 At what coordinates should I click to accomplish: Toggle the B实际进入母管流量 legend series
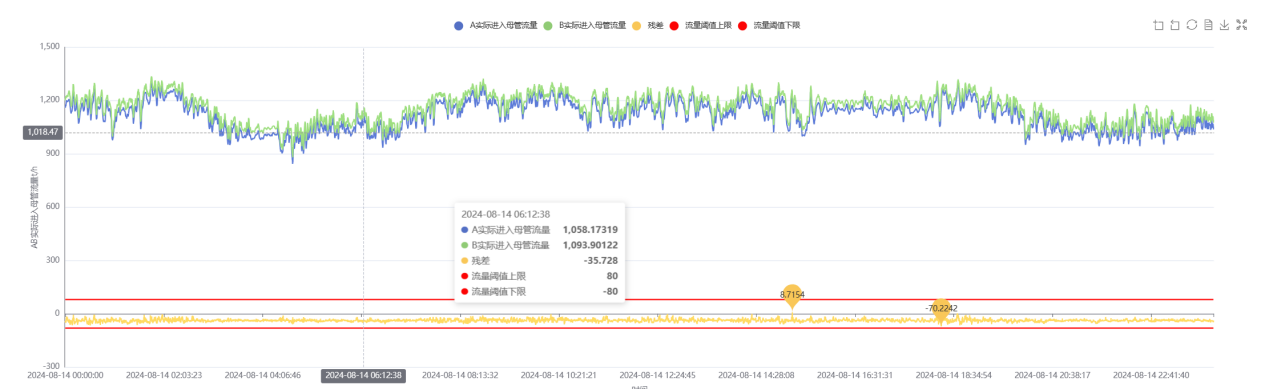(584, 25)
